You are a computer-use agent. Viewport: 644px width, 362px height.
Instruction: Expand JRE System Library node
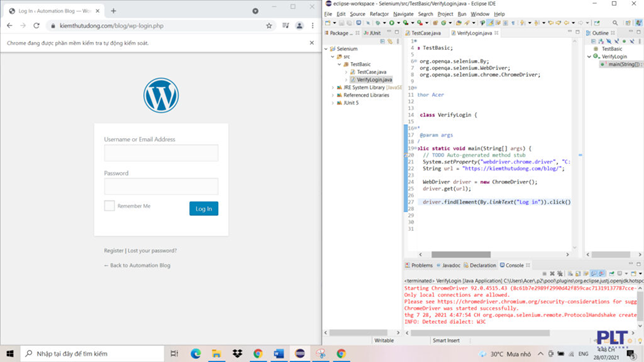point(333,88)
